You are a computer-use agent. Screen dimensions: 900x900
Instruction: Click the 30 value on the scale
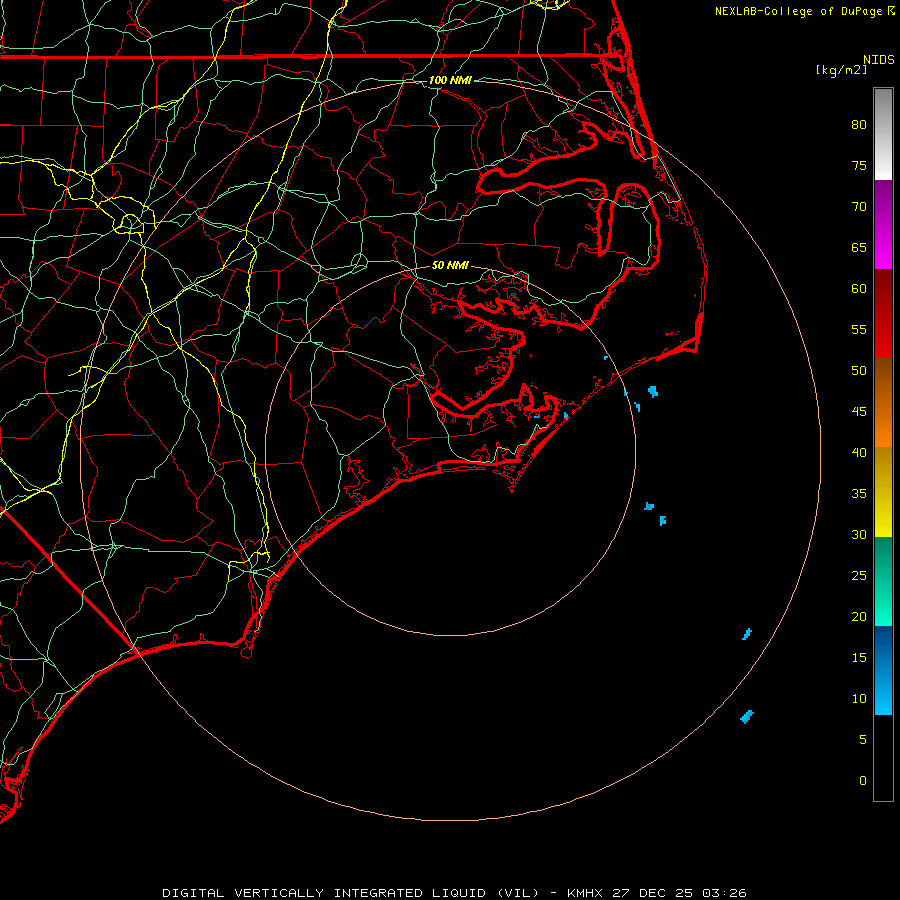coord(859,535)
